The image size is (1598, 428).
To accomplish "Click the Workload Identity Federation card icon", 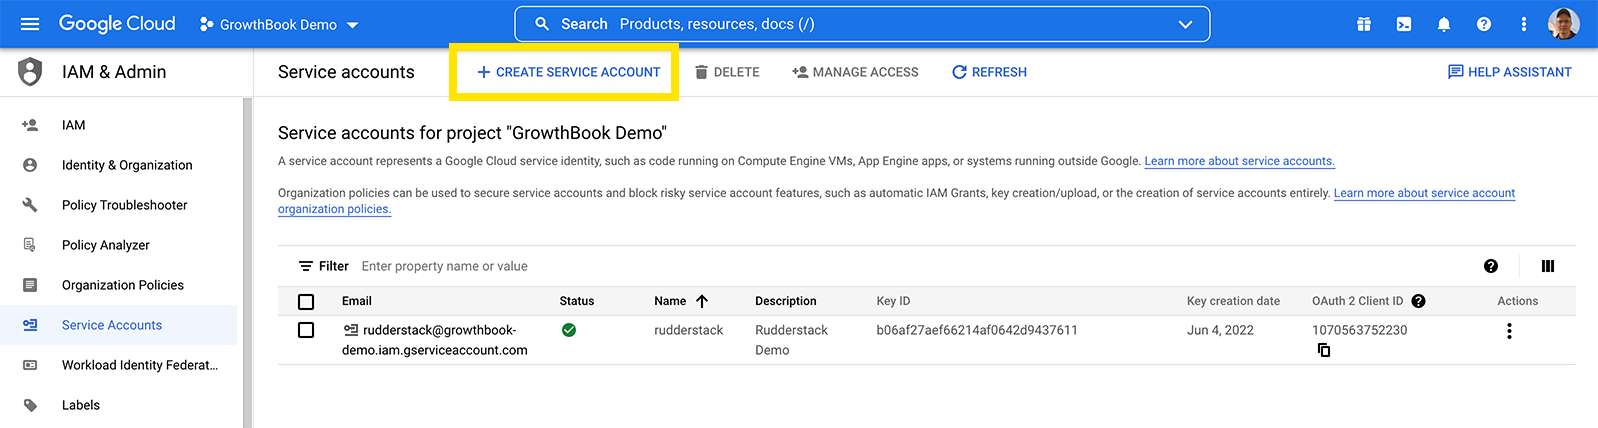I will click(30, 365).
